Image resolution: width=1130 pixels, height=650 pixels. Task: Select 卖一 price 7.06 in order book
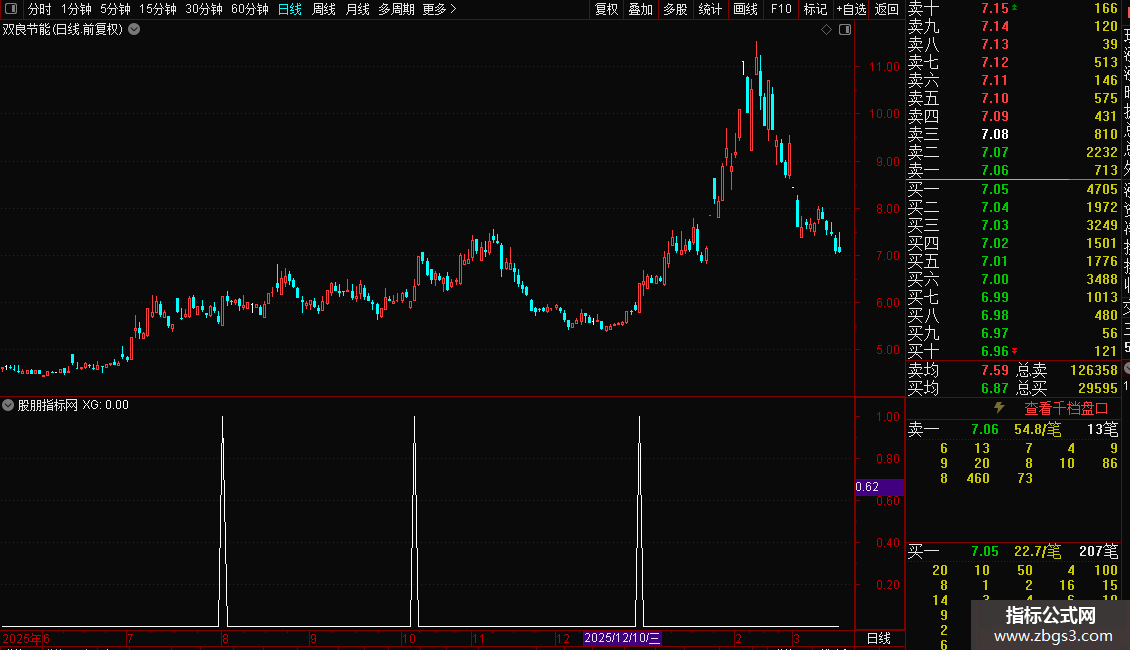tap(995, 170)
